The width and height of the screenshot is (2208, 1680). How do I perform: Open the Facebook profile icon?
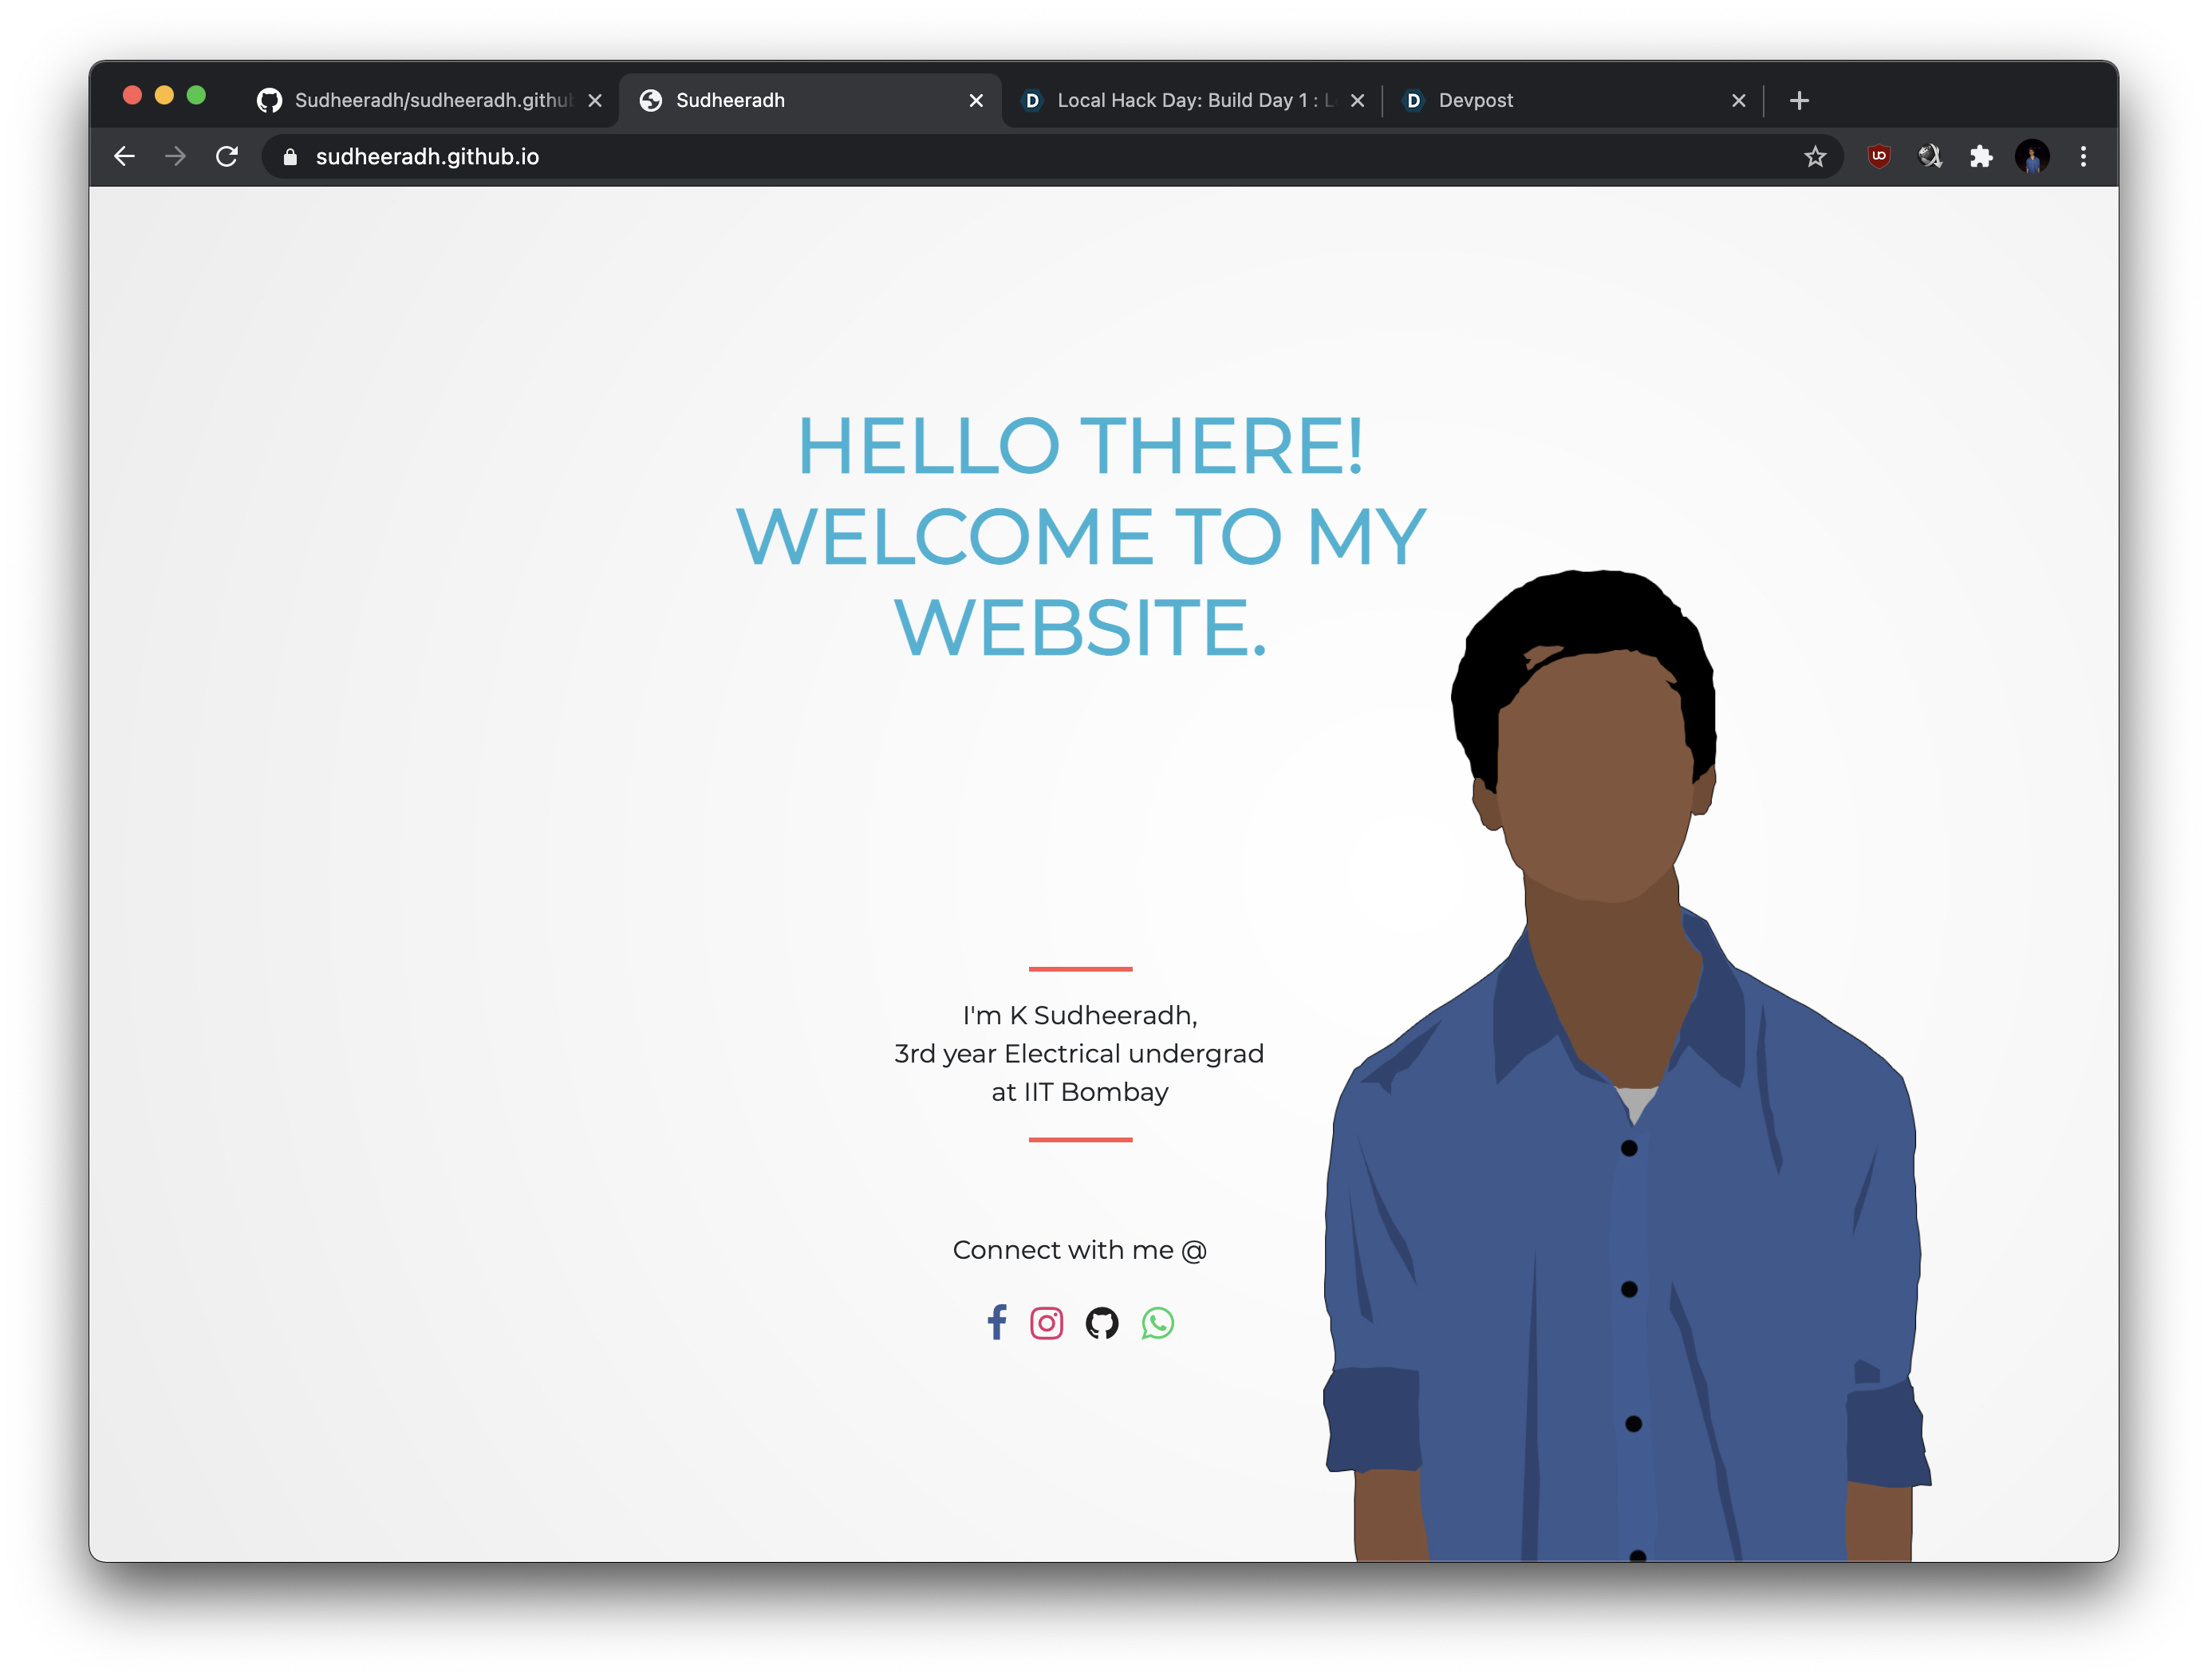996,1322
